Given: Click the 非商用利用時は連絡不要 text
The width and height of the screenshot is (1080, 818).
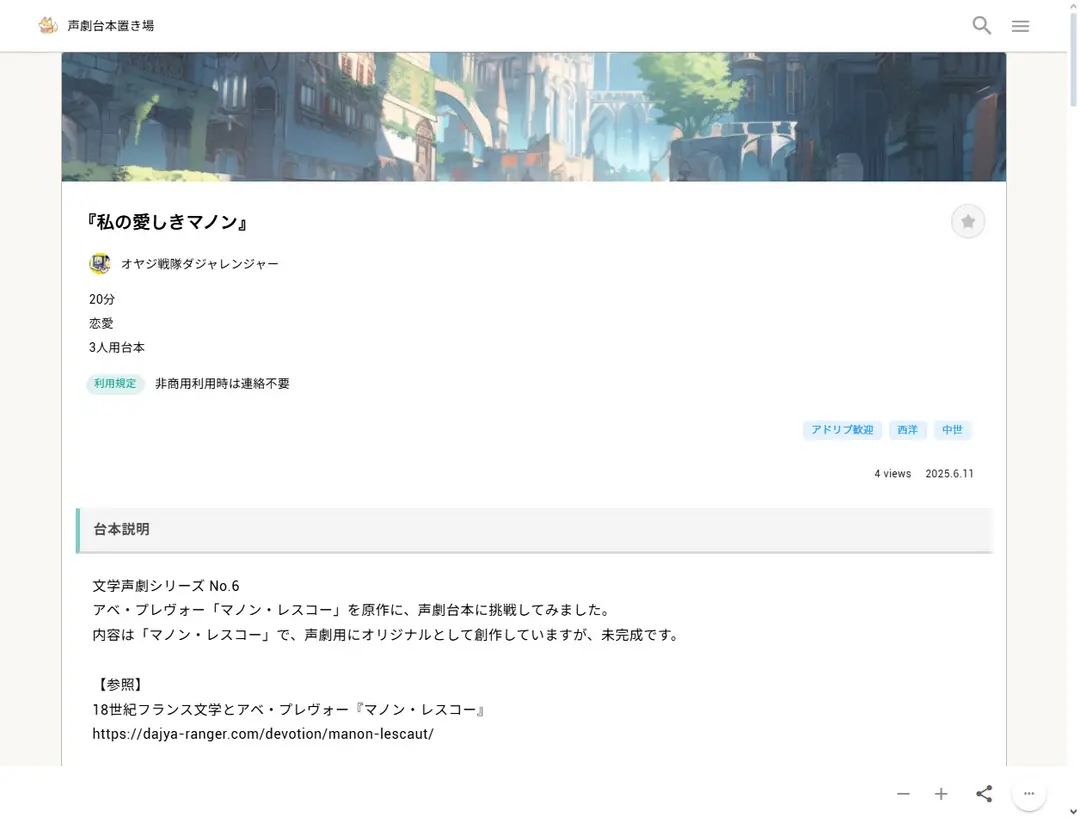Looking at the screenshot, I should 222,384.
